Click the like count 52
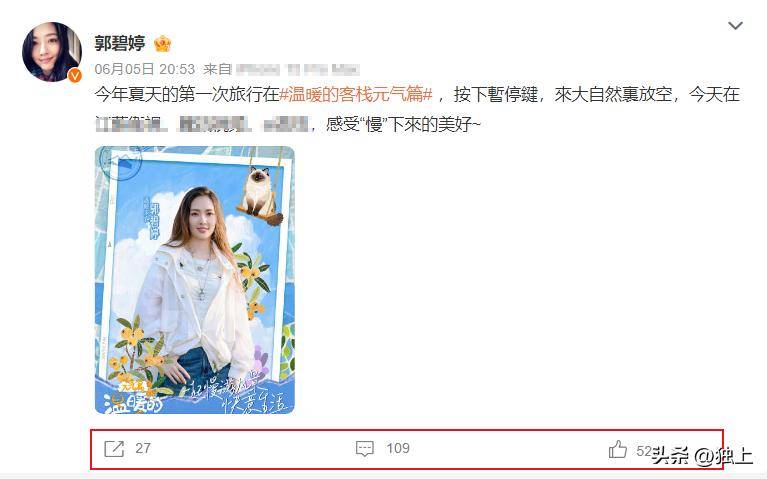767x479 pixels. [x=644, y=451]
